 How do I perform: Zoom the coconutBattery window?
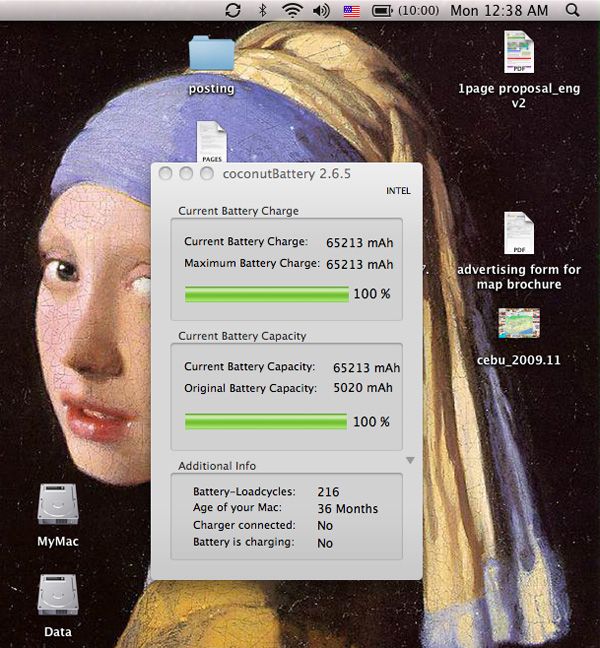207,174
